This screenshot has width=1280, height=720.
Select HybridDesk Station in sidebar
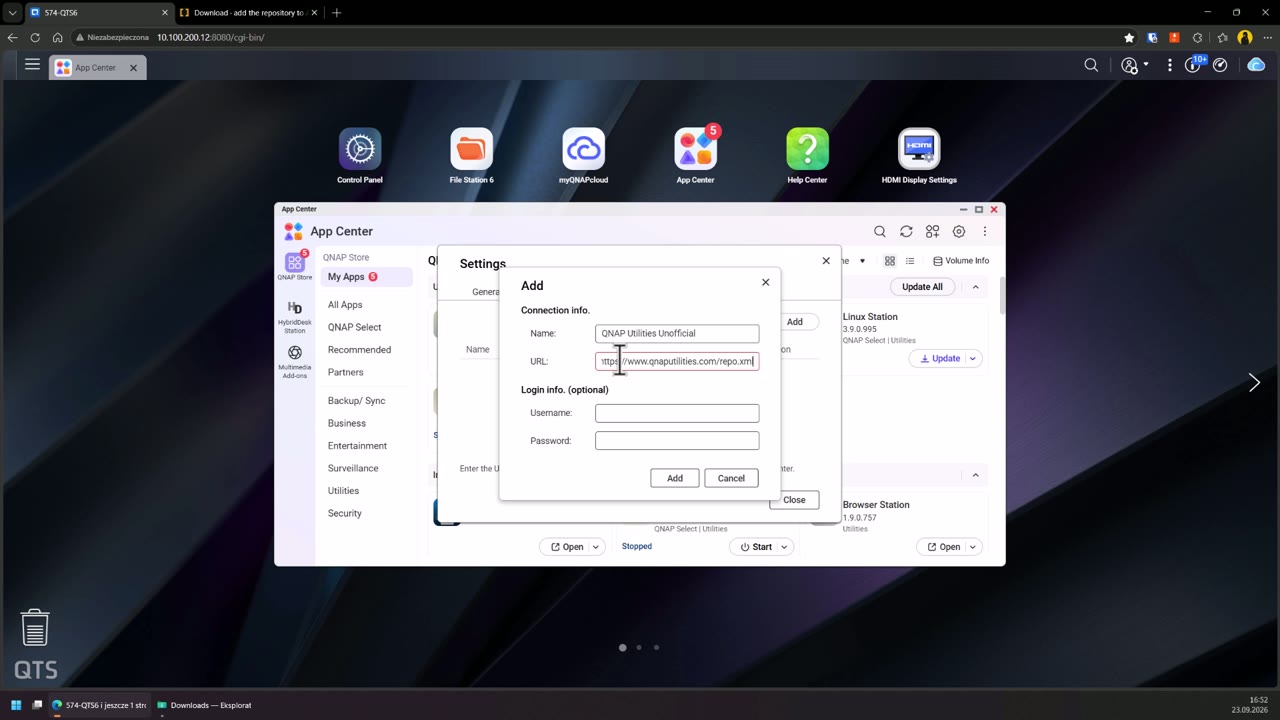coord(295,317)
